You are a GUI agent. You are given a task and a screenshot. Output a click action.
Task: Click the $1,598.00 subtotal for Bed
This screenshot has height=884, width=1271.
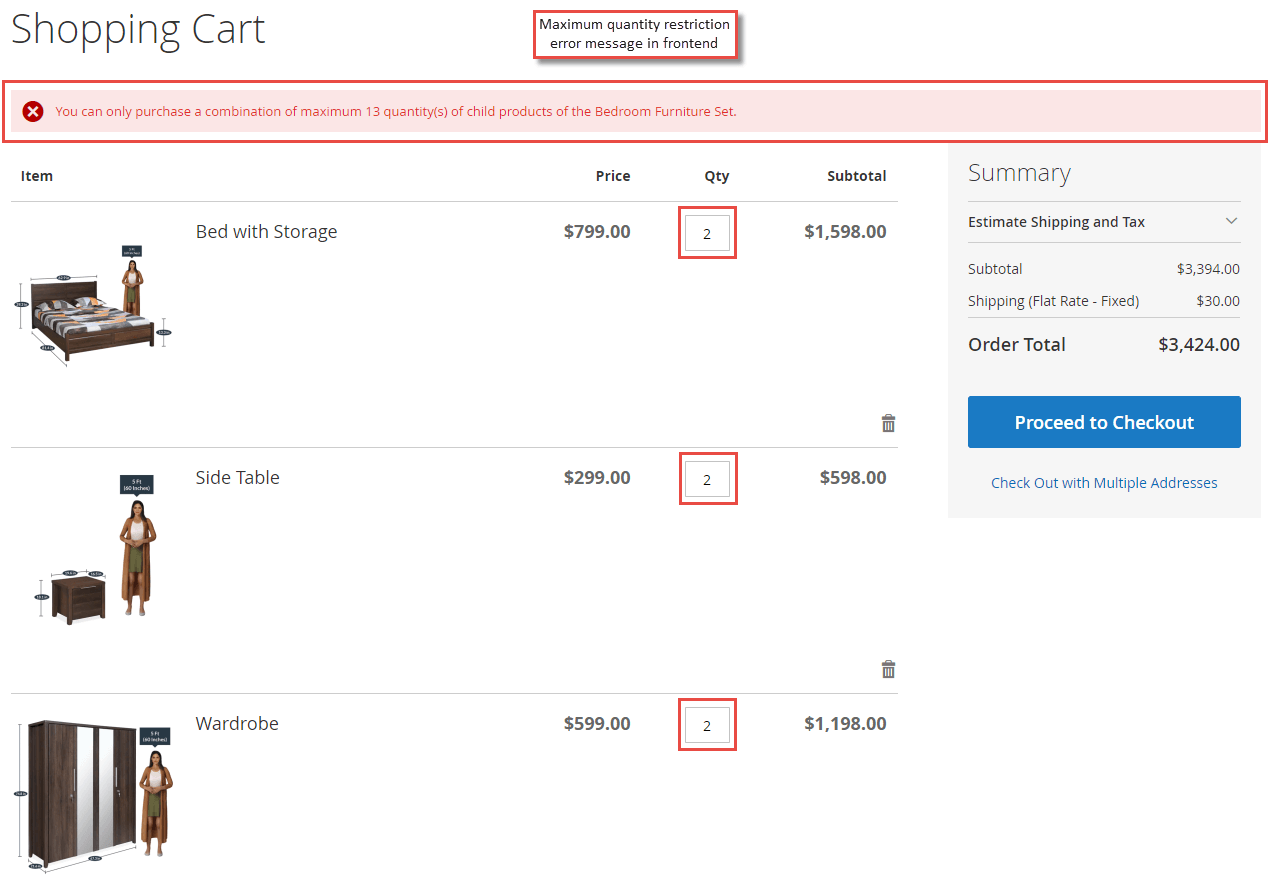[845, 231]
